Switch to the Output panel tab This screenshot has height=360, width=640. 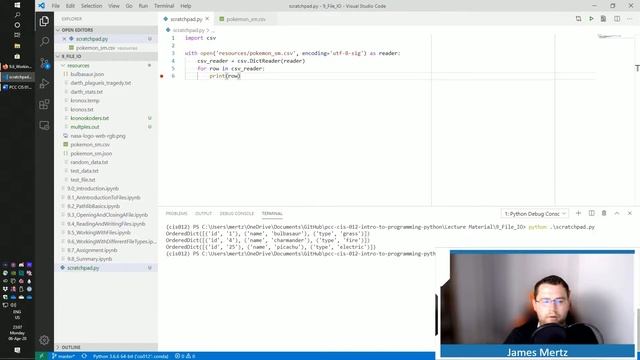(203, 213)
